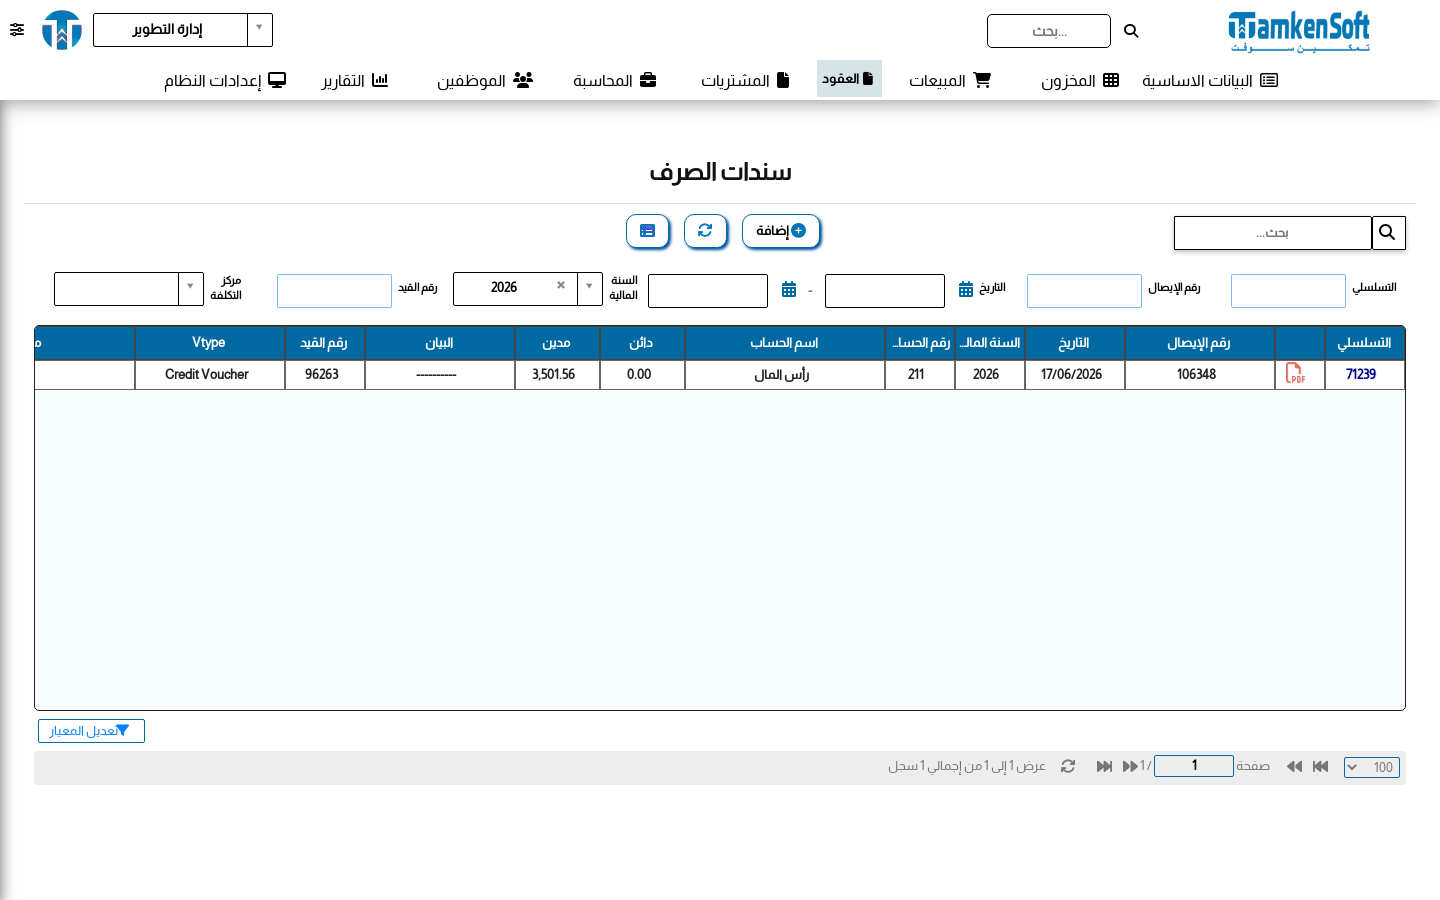Screen dimensions: 1440x900
Task: Focus the التسلسلي filter field
Action: (x=1288, y=291)
